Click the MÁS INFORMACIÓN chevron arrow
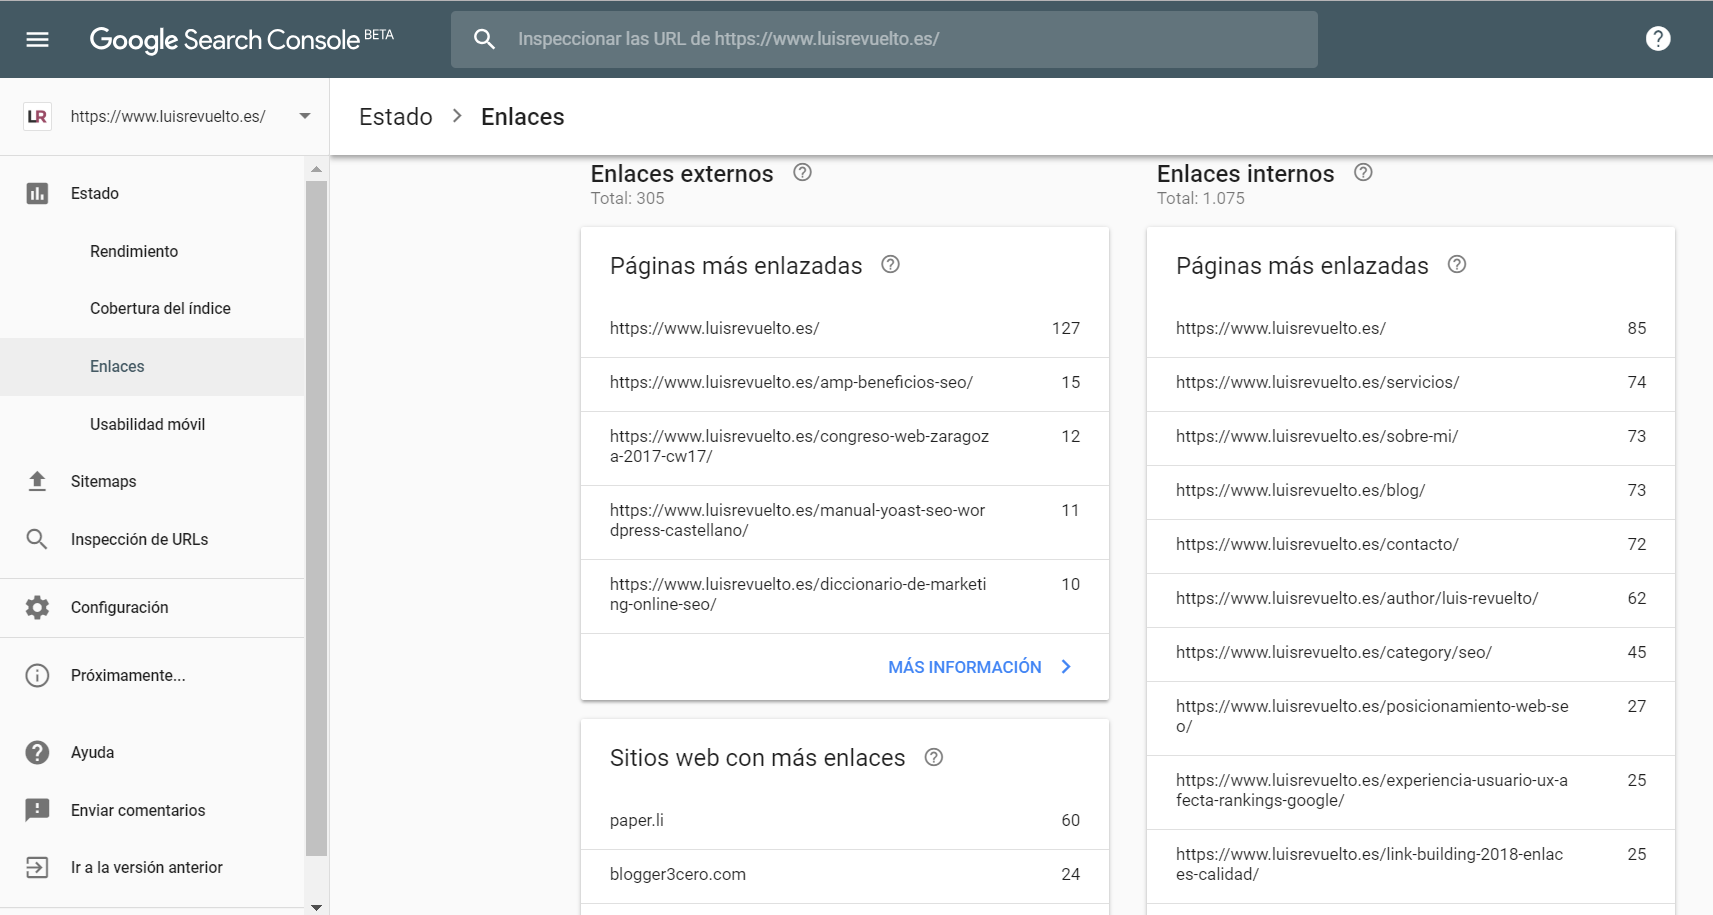1713x915 pixels. click(x=1066, y=667)
